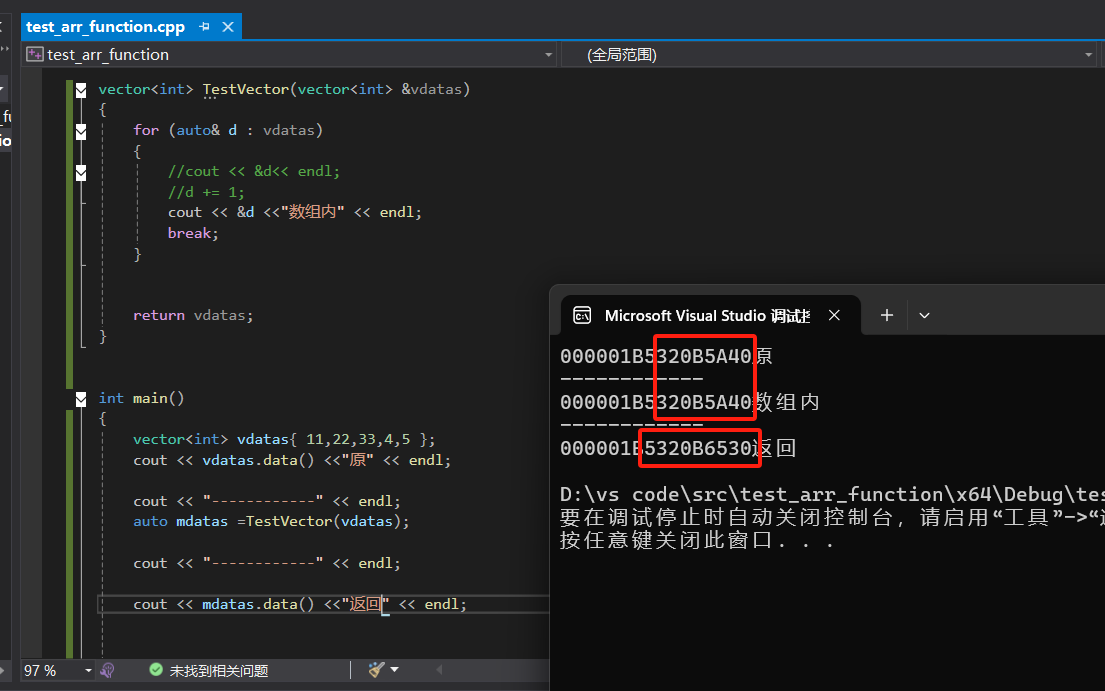Viewport: 1105px width, 691px height.
Task: Click the IntelliCode icon in status strip
Action: click(107, 671)
